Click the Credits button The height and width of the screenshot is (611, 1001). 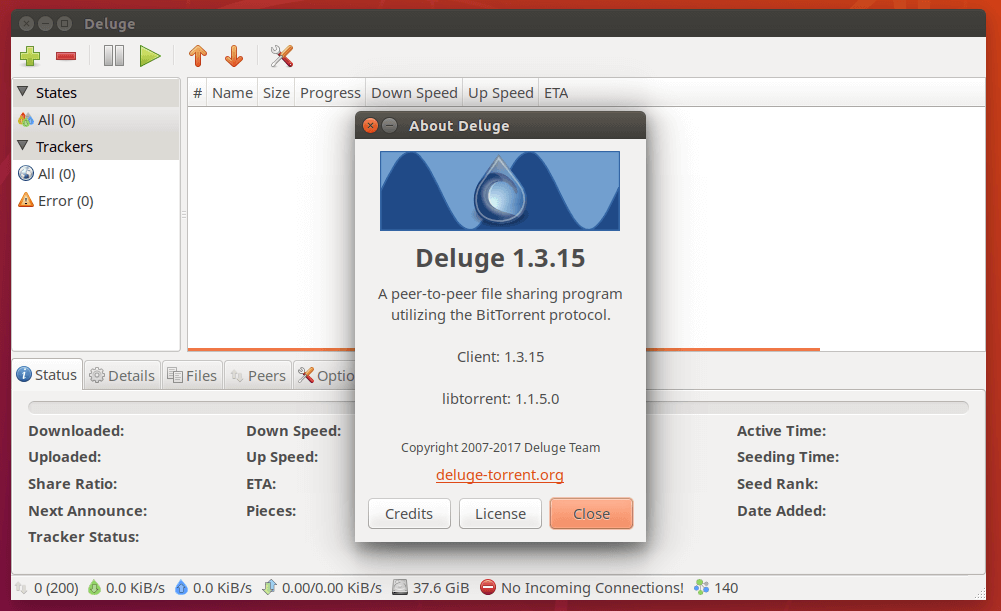point(409,514)
